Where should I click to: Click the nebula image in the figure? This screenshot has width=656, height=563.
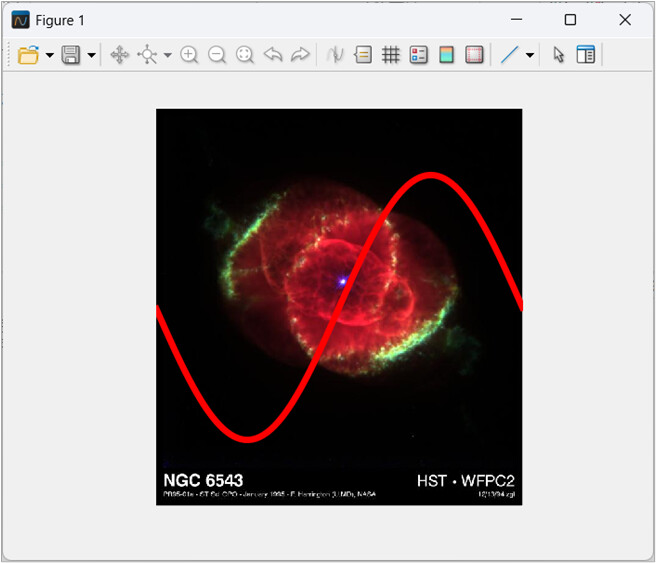(339, 307)
